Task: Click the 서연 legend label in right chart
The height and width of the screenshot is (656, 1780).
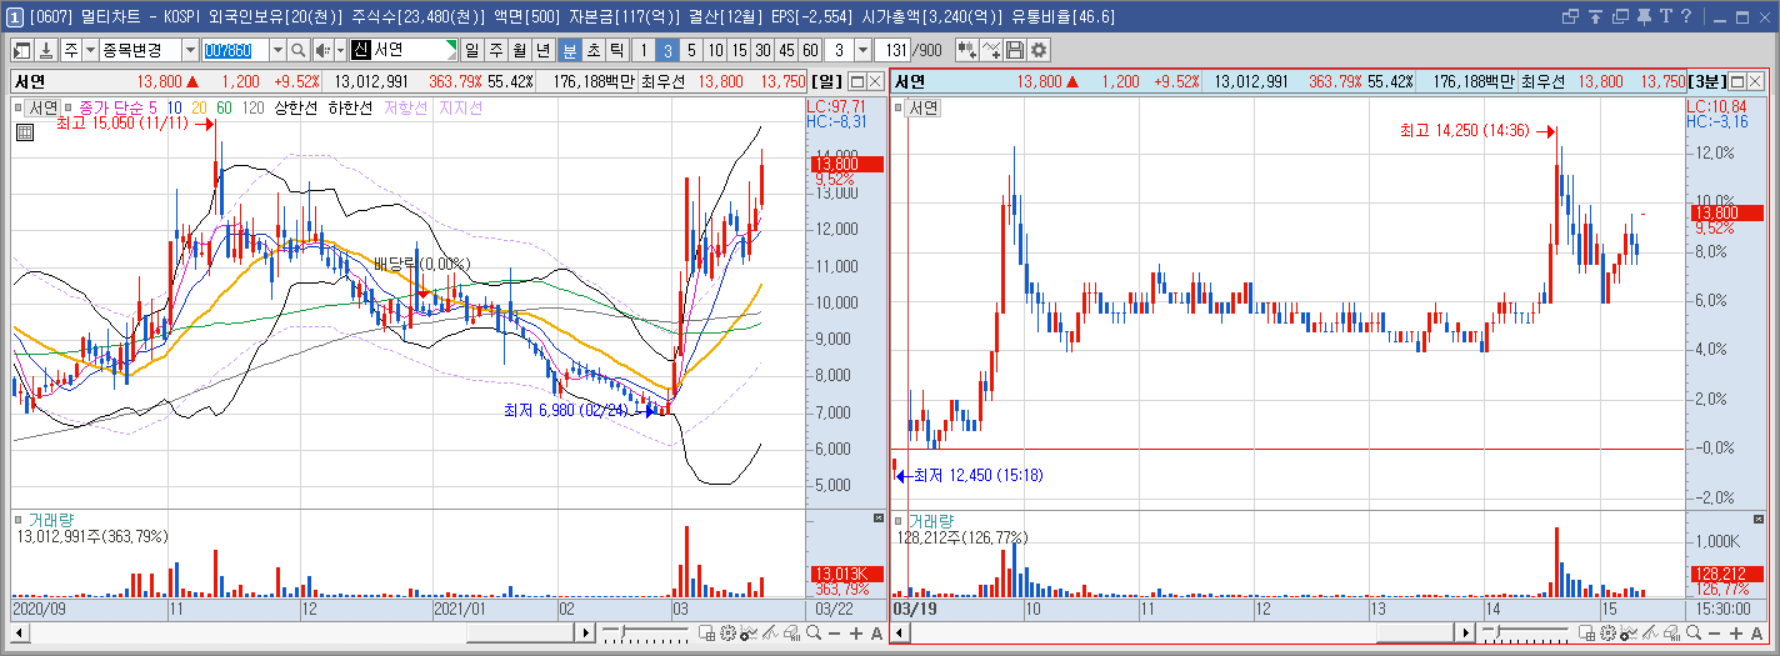Action: point(923,108)
